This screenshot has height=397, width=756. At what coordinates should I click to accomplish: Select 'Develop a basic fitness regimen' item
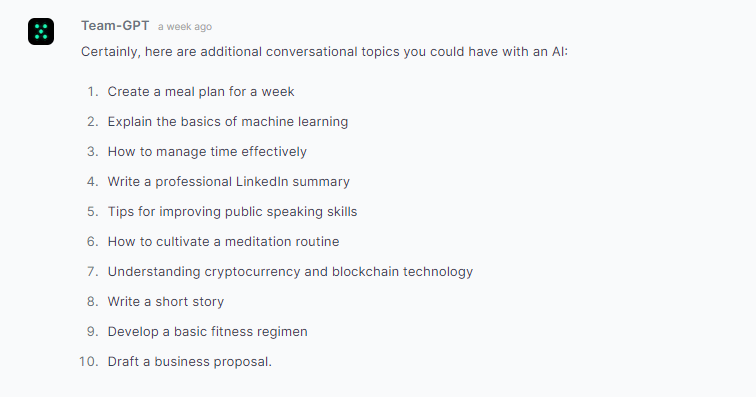[207, 331]
